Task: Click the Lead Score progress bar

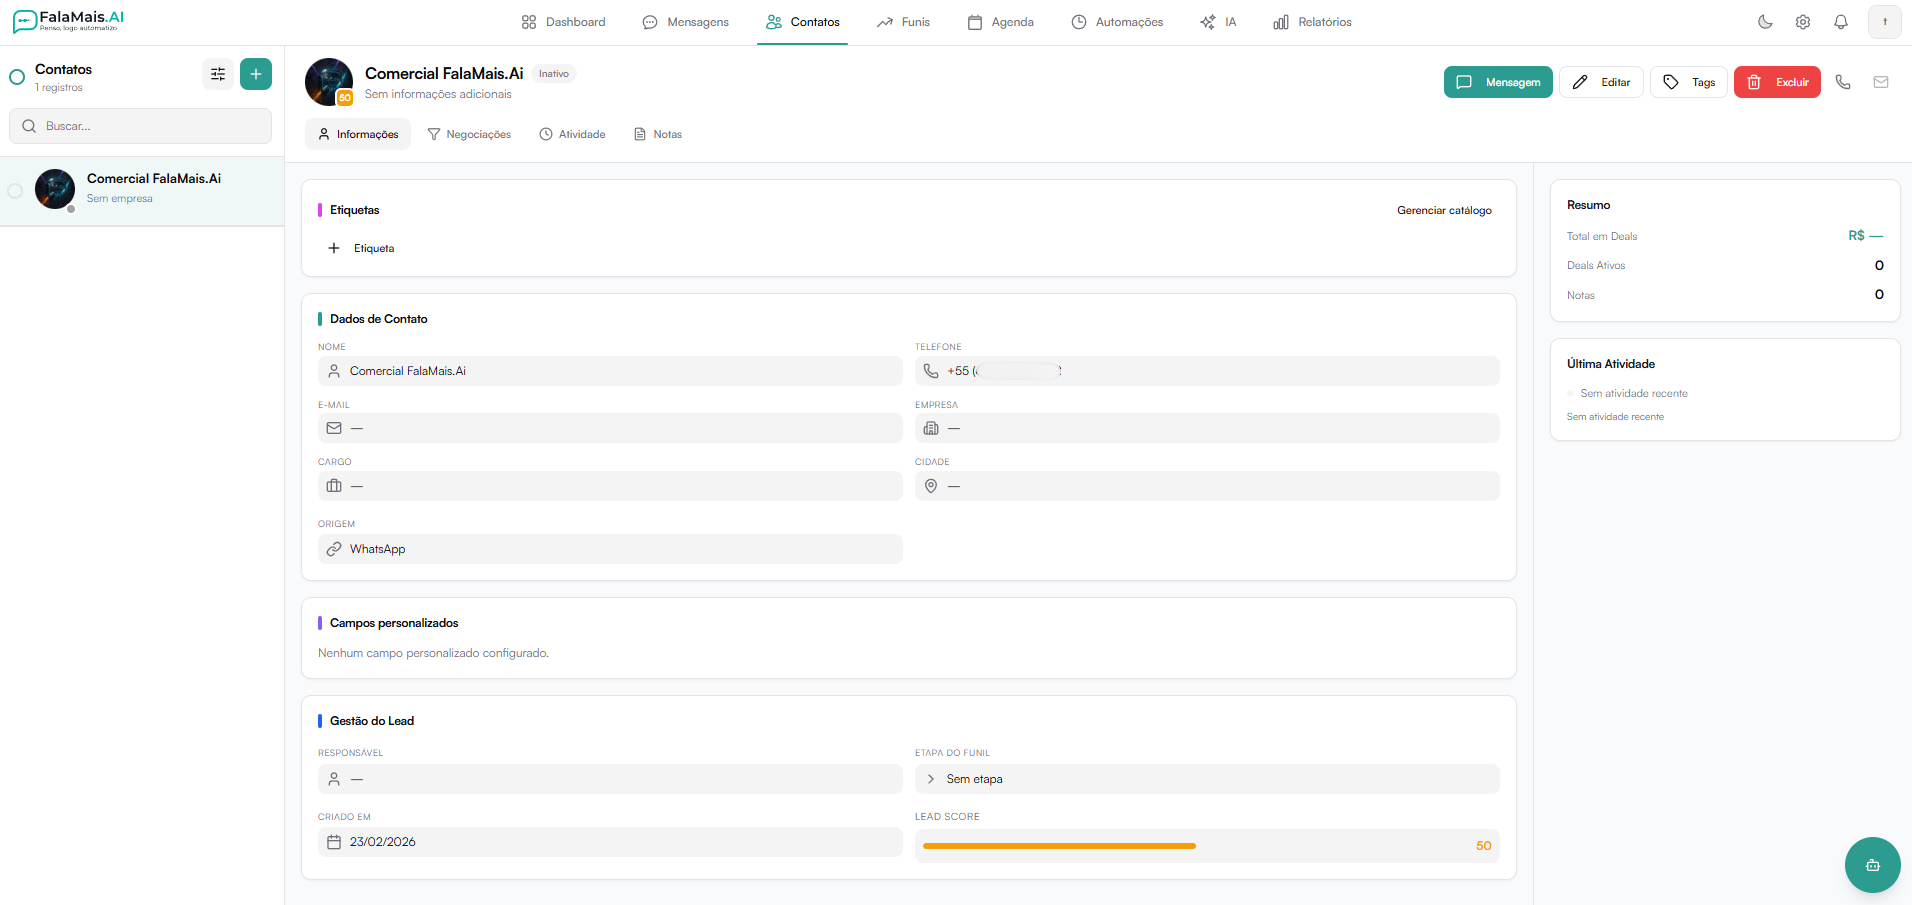Action: (1059, 846)
